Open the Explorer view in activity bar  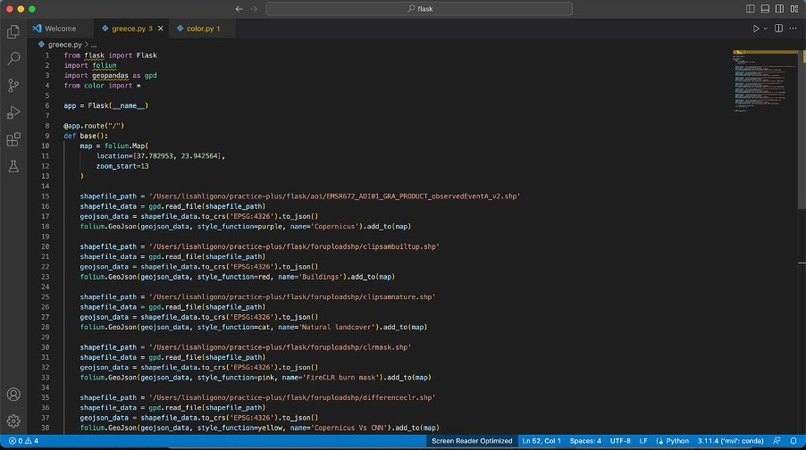[13, 32]
